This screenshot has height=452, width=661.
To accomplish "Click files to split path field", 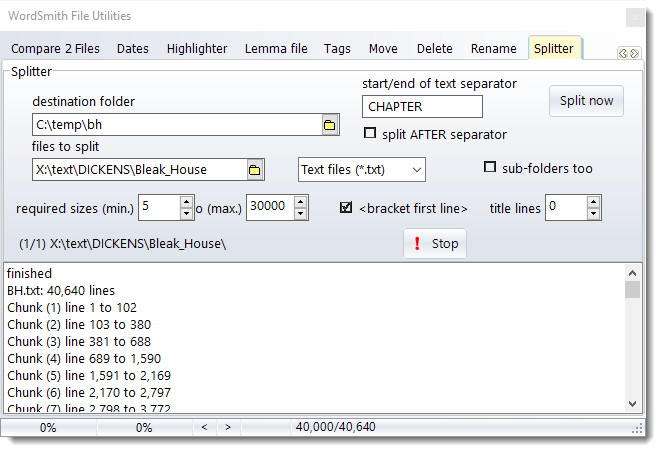I will pyautogui.click(x=140, y=170).
